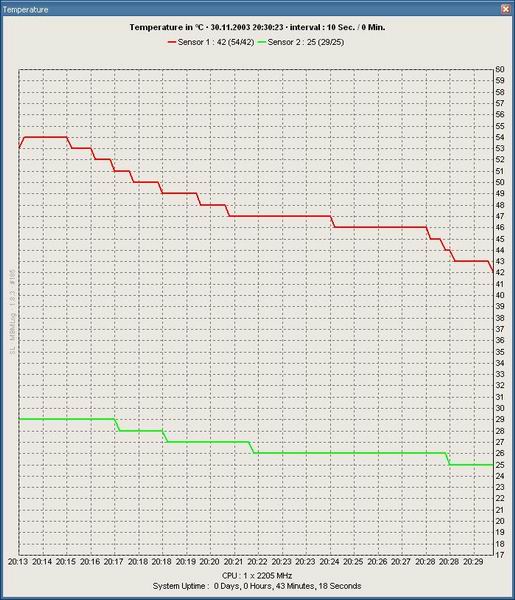Viewport: 515px width, 600px height.
Task: Click the green Sensor 2 legend swatch
Action: (262, 42)
